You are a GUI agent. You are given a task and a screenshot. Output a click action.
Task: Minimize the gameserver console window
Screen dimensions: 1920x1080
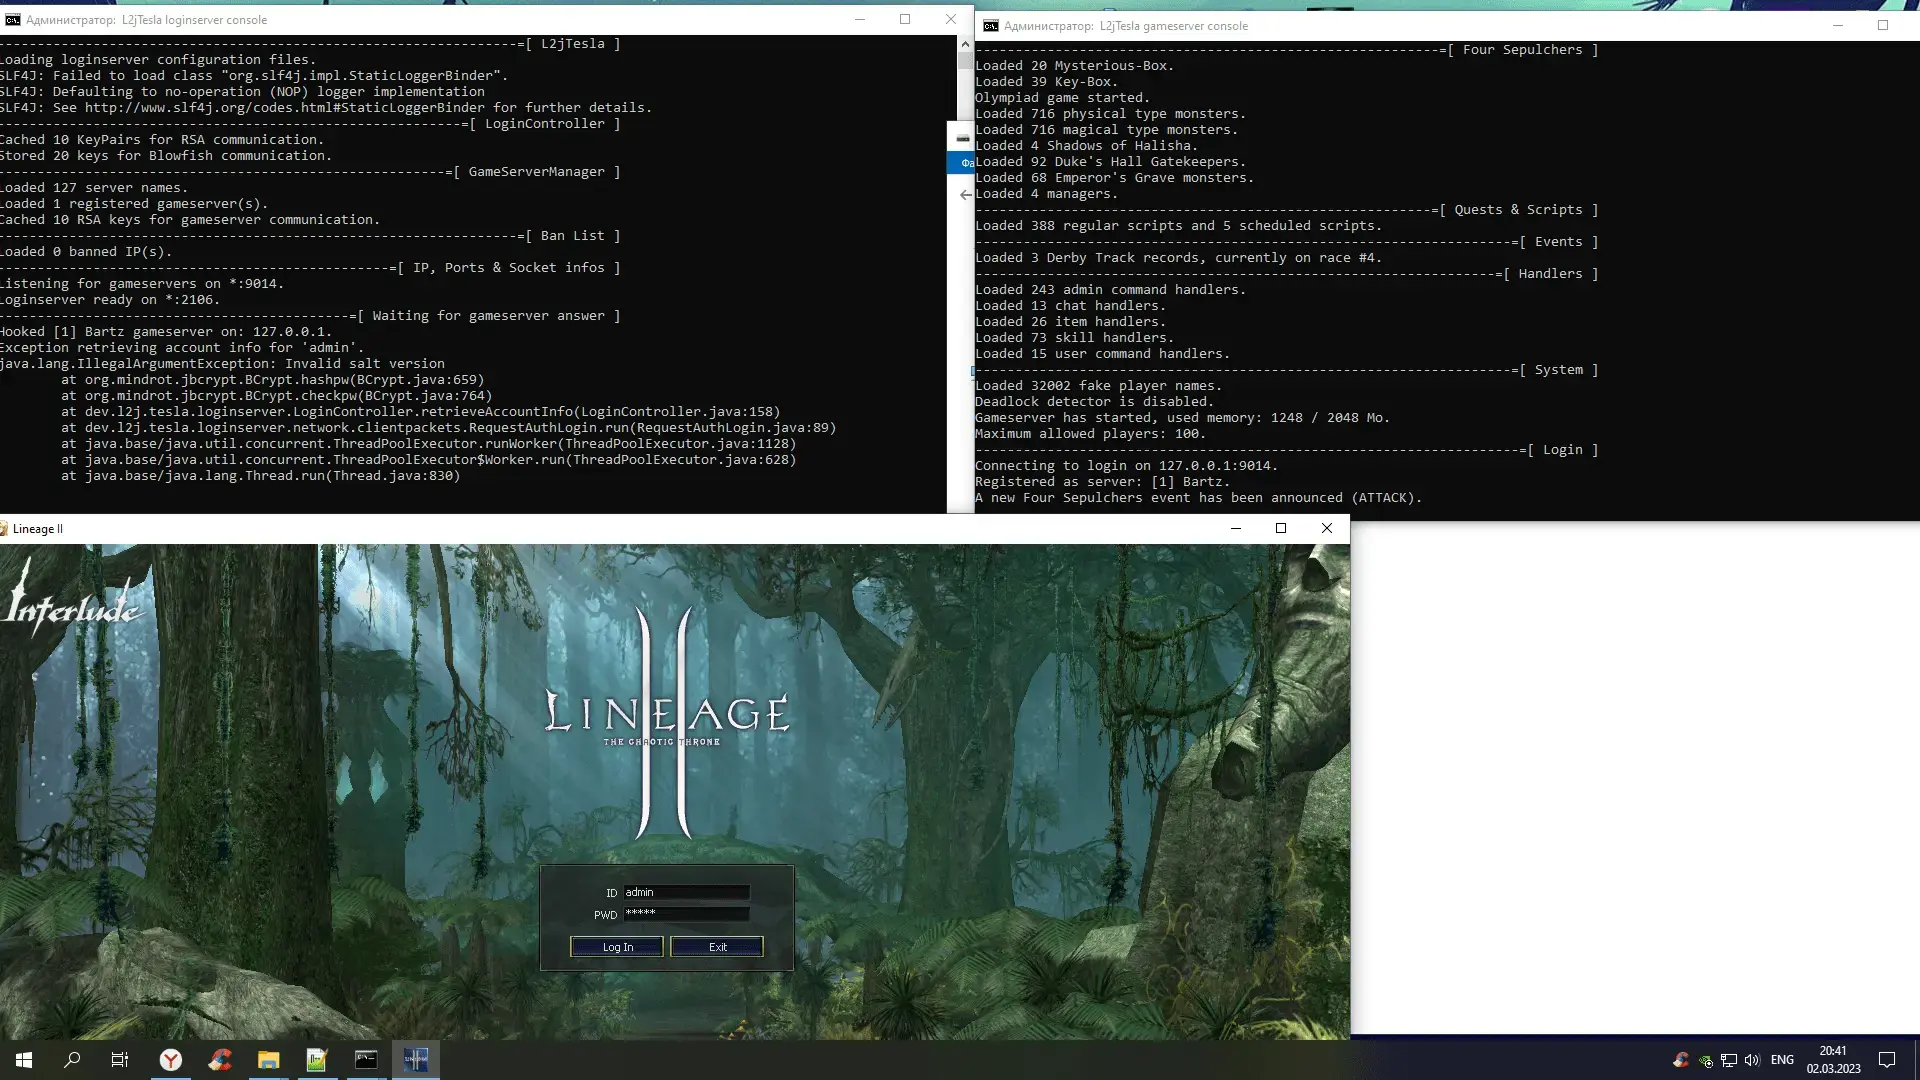pyautogui.click(x=1838, y=26)
